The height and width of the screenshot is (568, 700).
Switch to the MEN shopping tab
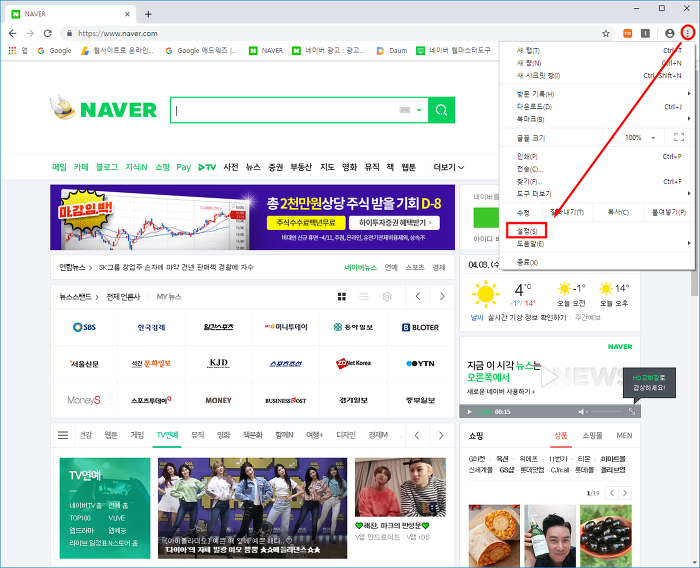[624, 435]
